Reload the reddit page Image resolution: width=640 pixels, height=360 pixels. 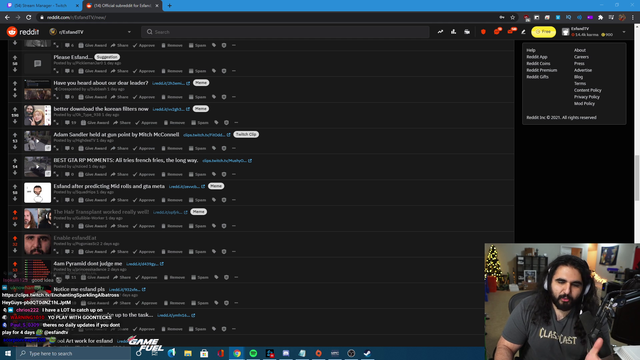pyautogui.click(x=29, y=18)
